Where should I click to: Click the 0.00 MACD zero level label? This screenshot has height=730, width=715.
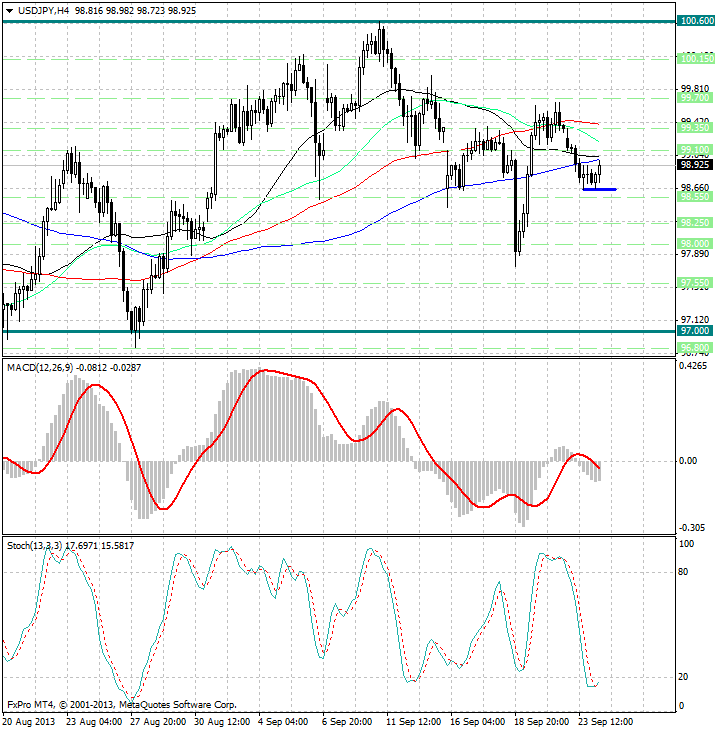688,461
